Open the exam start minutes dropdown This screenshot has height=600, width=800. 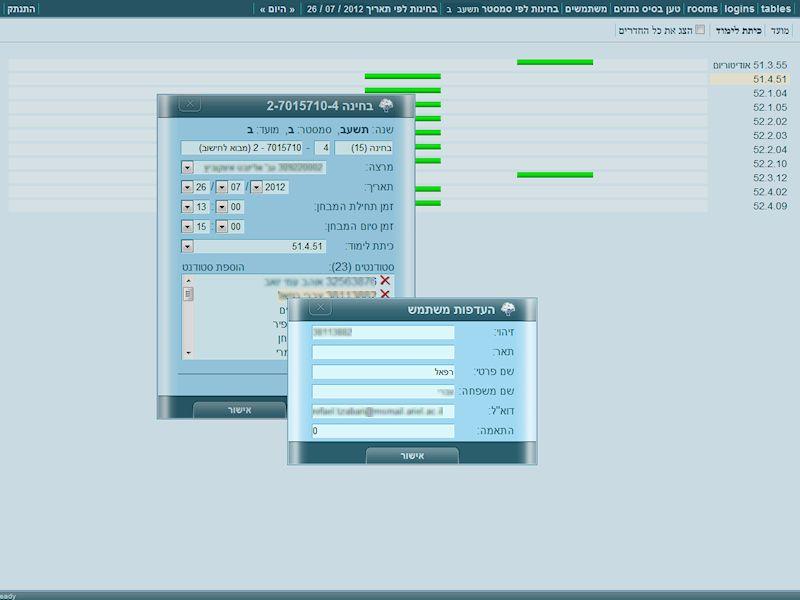point(221,207)
